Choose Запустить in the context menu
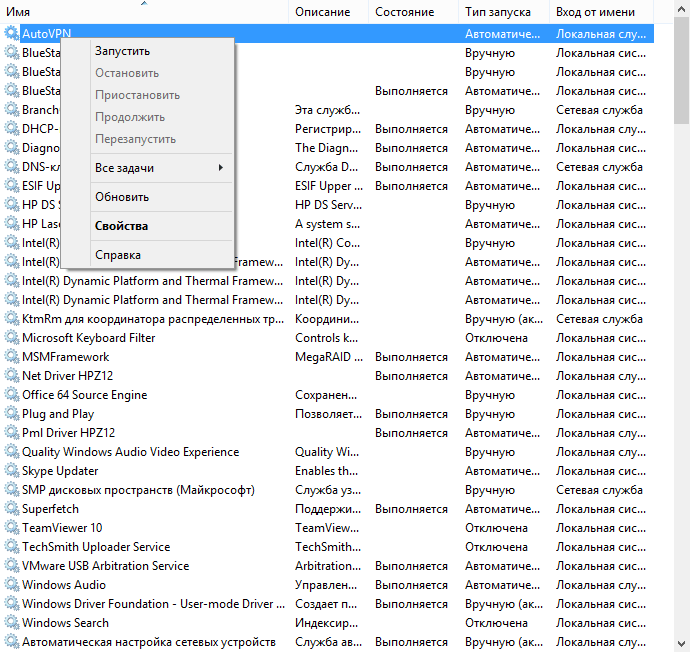The width and height of the screenshot is (690, 652). 147,51
